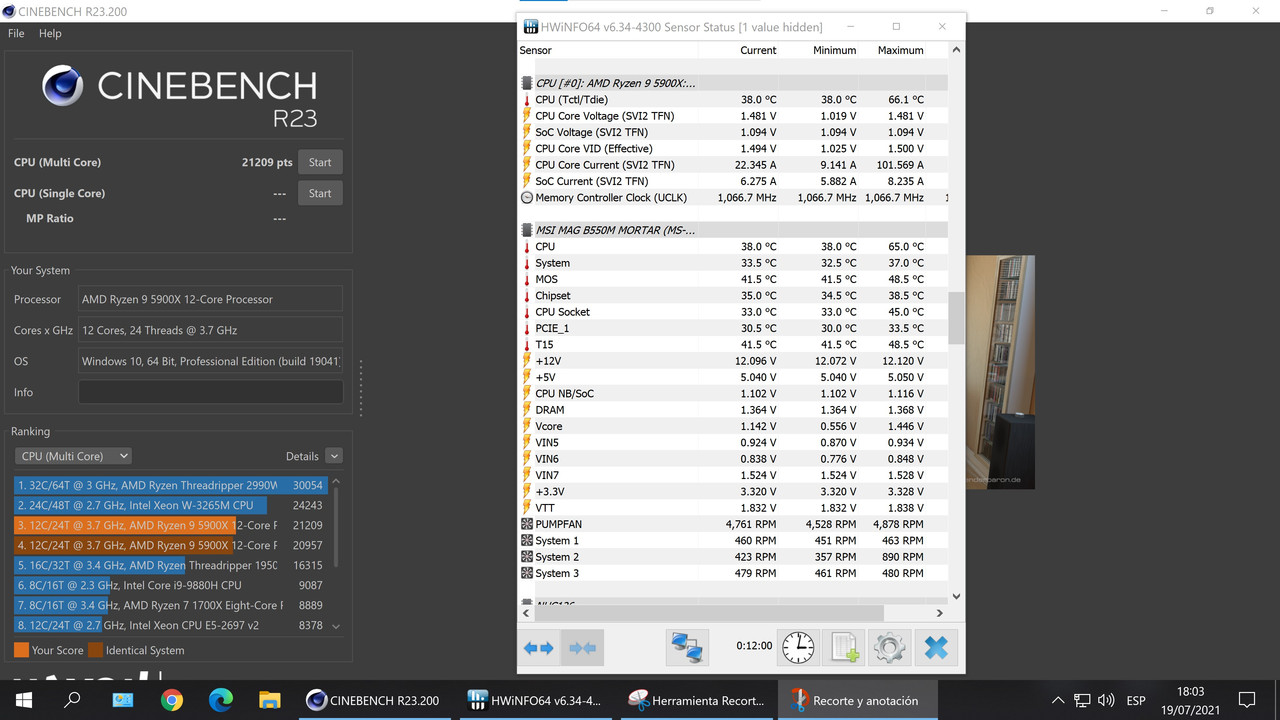Click the log file save icon in HWiNFO
1280x720 pixels.
coord(843,648)
